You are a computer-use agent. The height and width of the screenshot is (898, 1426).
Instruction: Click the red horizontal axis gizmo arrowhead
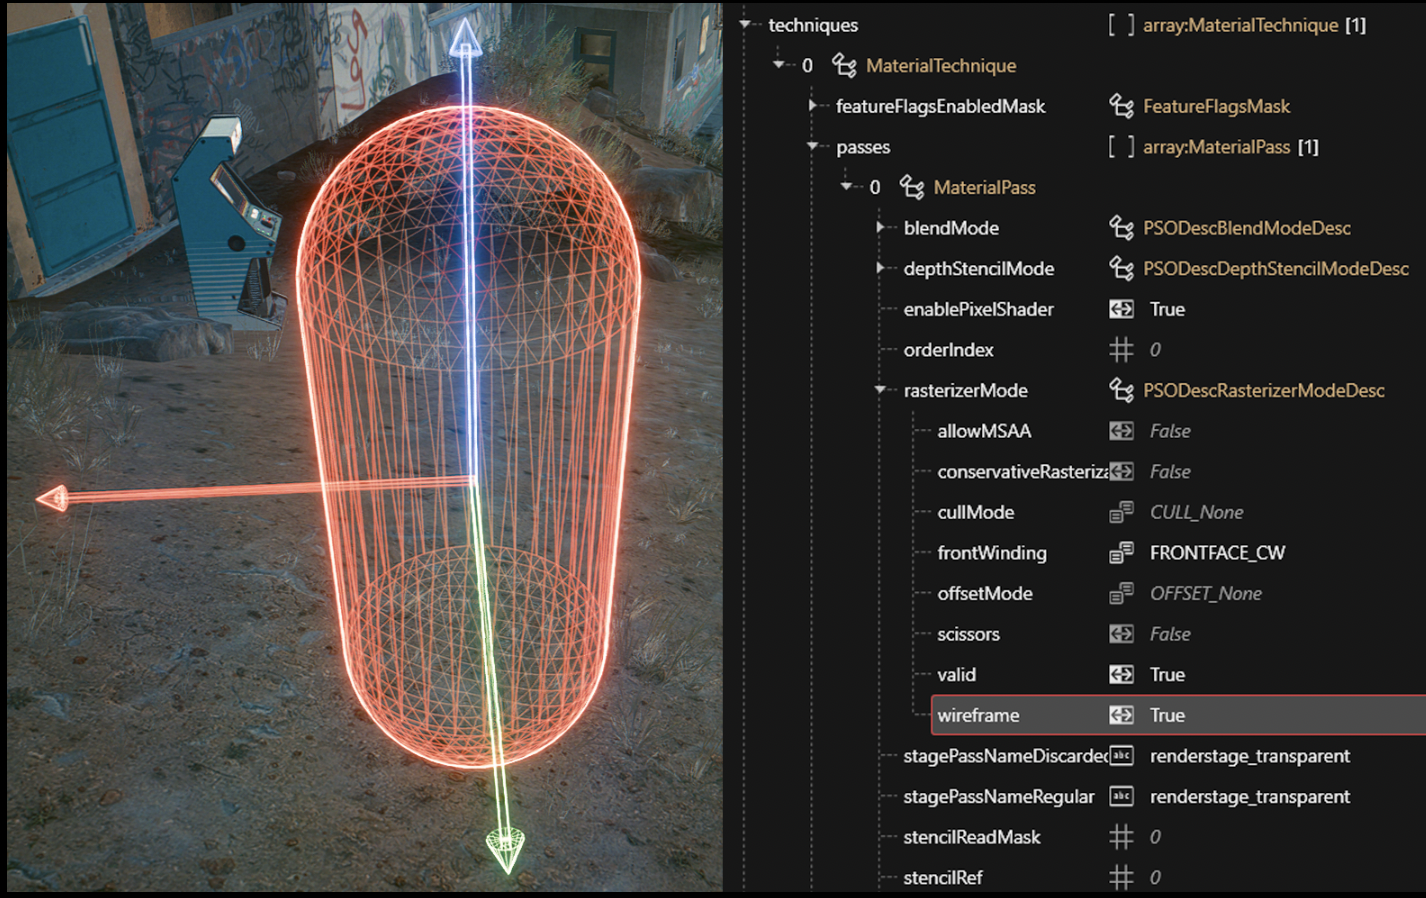click(x=52, y=497)
